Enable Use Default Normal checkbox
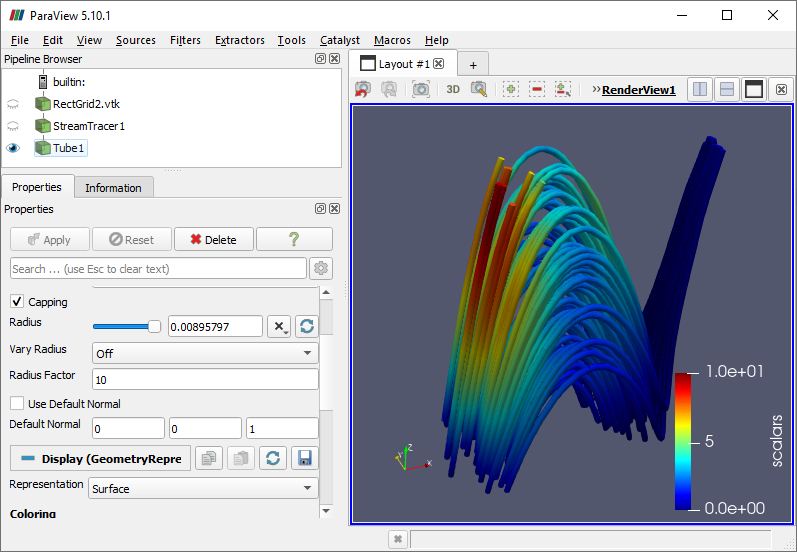797x552 pixels. [17, 404]
